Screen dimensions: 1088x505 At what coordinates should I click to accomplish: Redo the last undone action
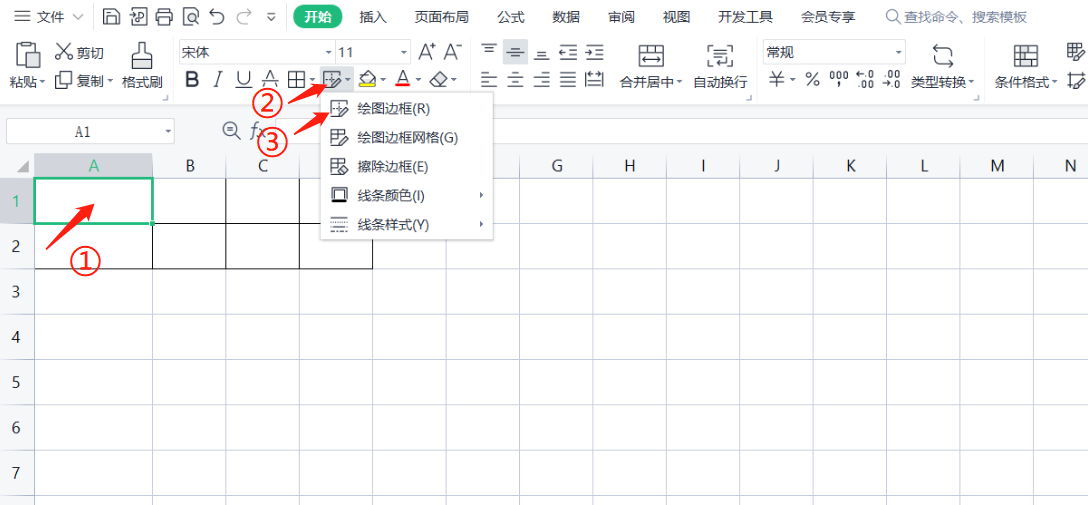(244, 17)
